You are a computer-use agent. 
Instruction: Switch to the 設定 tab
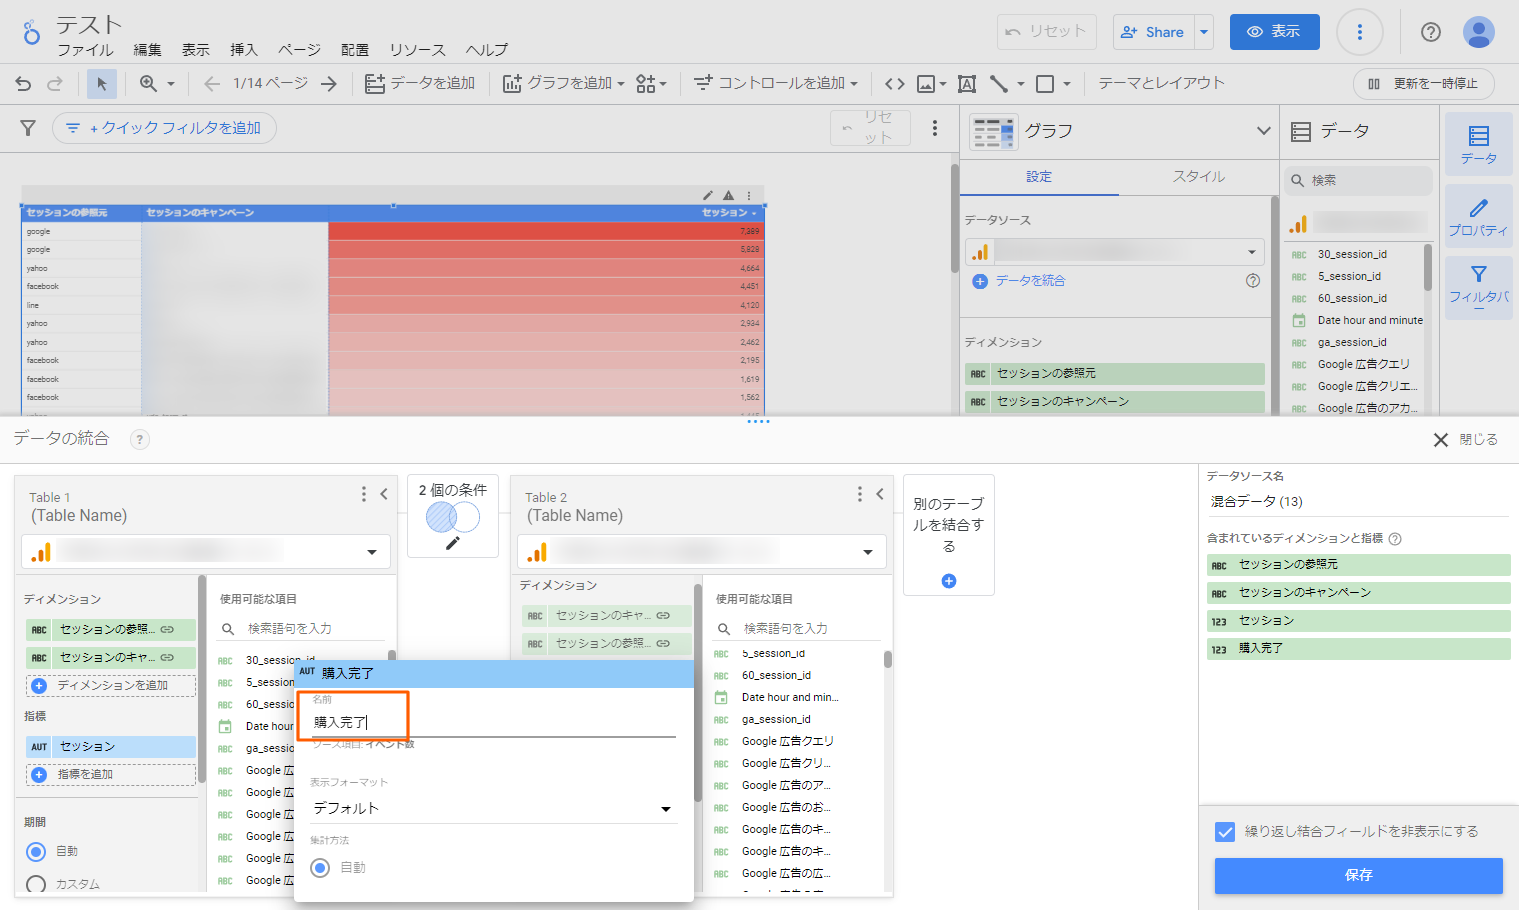[x=1039, y=177]
